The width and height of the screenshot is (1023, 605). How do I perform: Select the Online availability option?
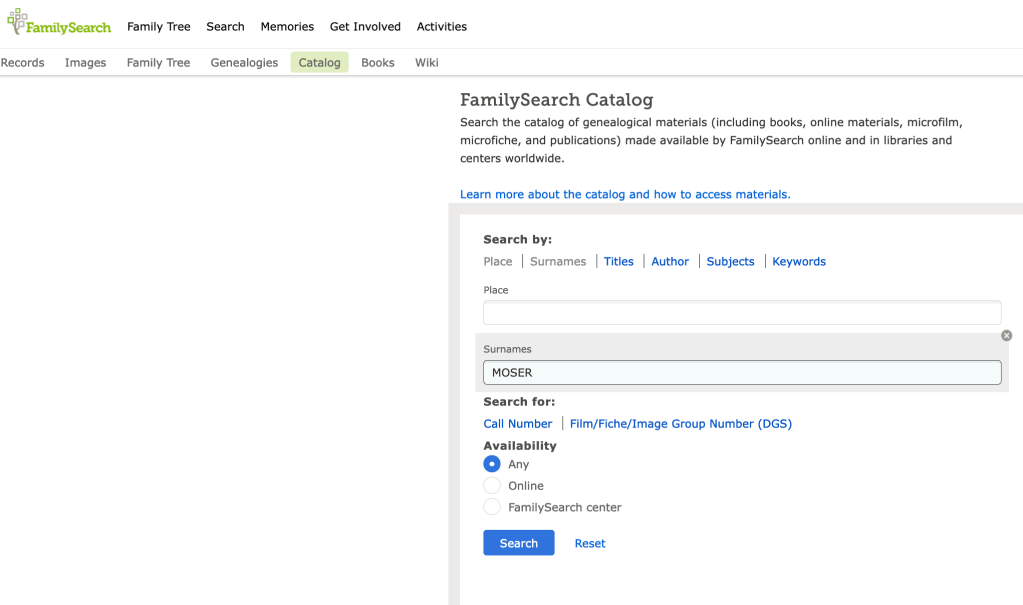[x=492, y=486]
